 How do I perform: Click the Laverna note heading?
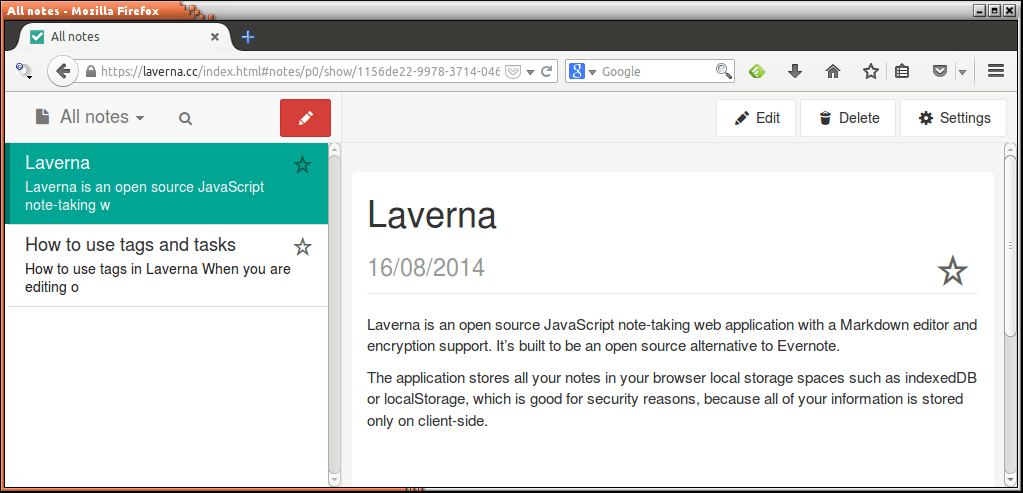432,215
